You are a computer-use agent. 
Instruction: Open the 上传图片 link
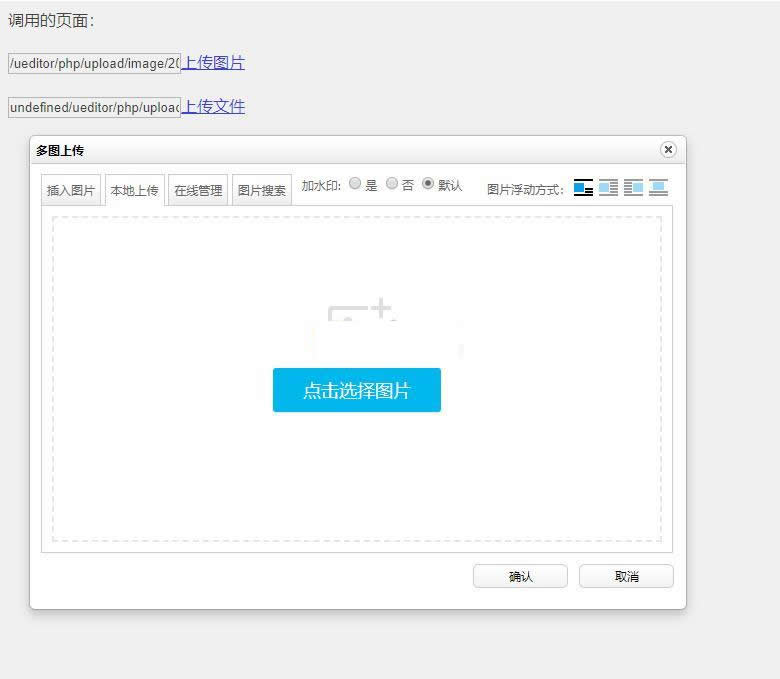point(213,63)
